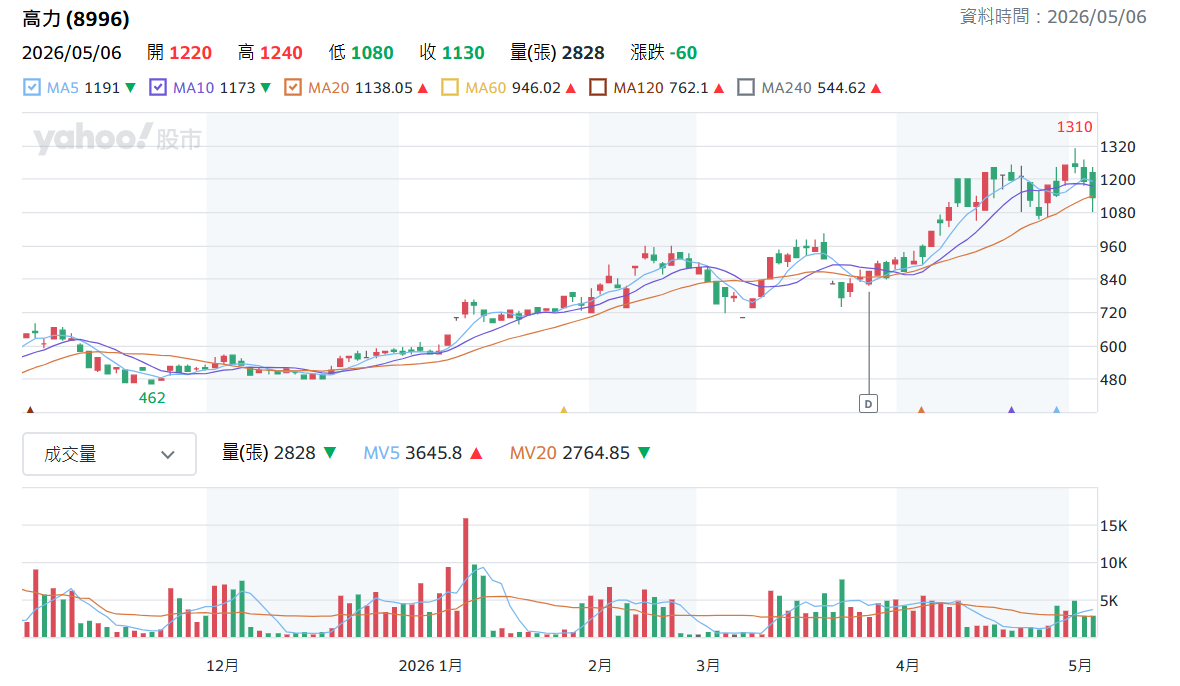Viewport: 1180px width, 686px height.
Task: Open the 成交量 indicator dropdown
Action: (110, 454)
